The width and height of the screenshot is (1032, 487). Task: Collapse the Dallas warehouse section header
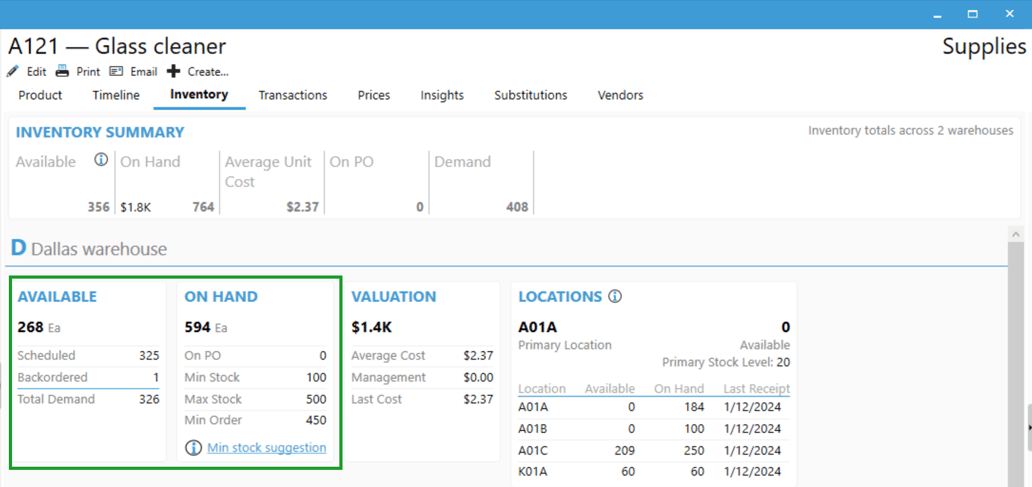tap(88, 249)
